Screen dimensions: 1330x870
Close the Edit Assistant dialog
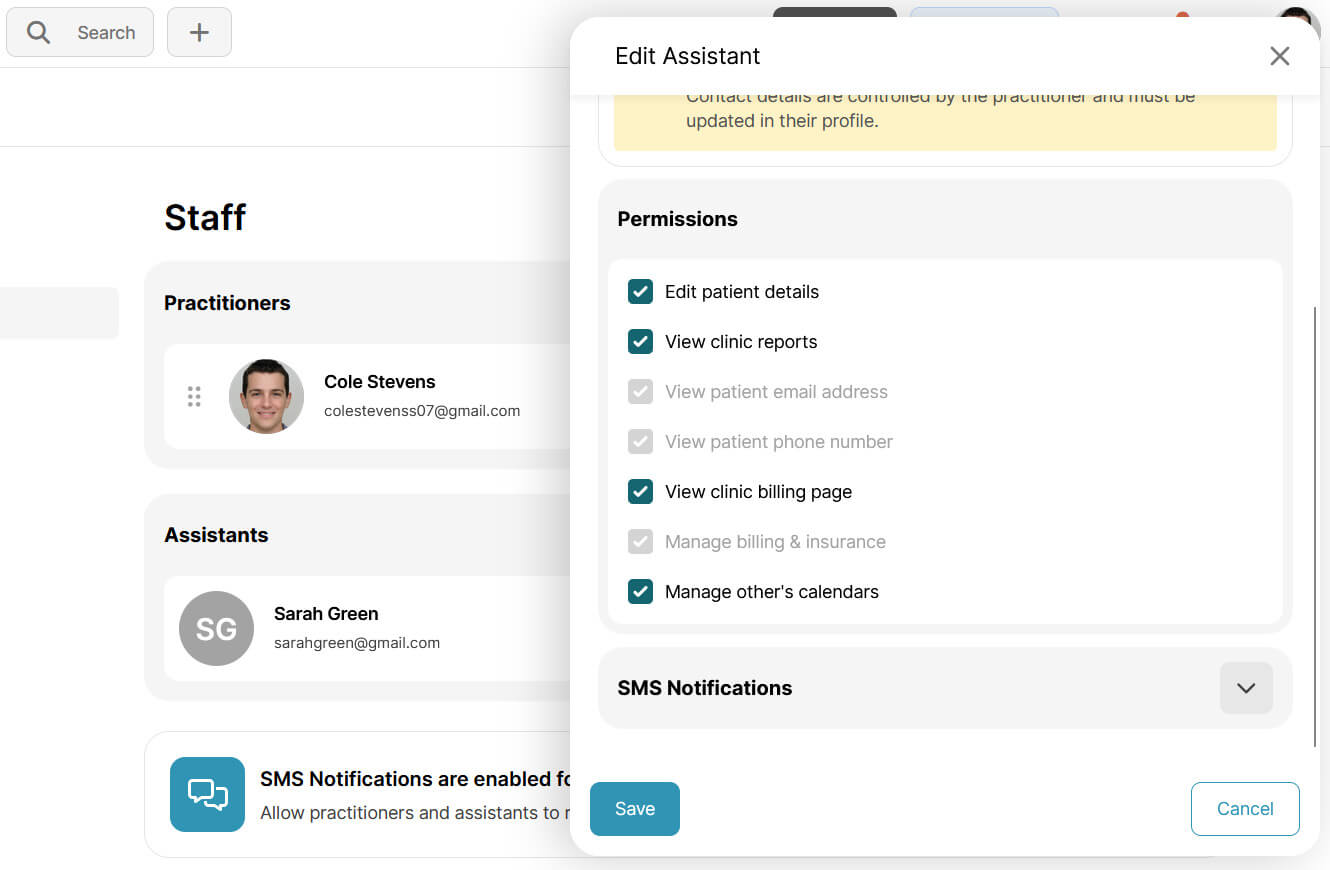pos(1279,56)
